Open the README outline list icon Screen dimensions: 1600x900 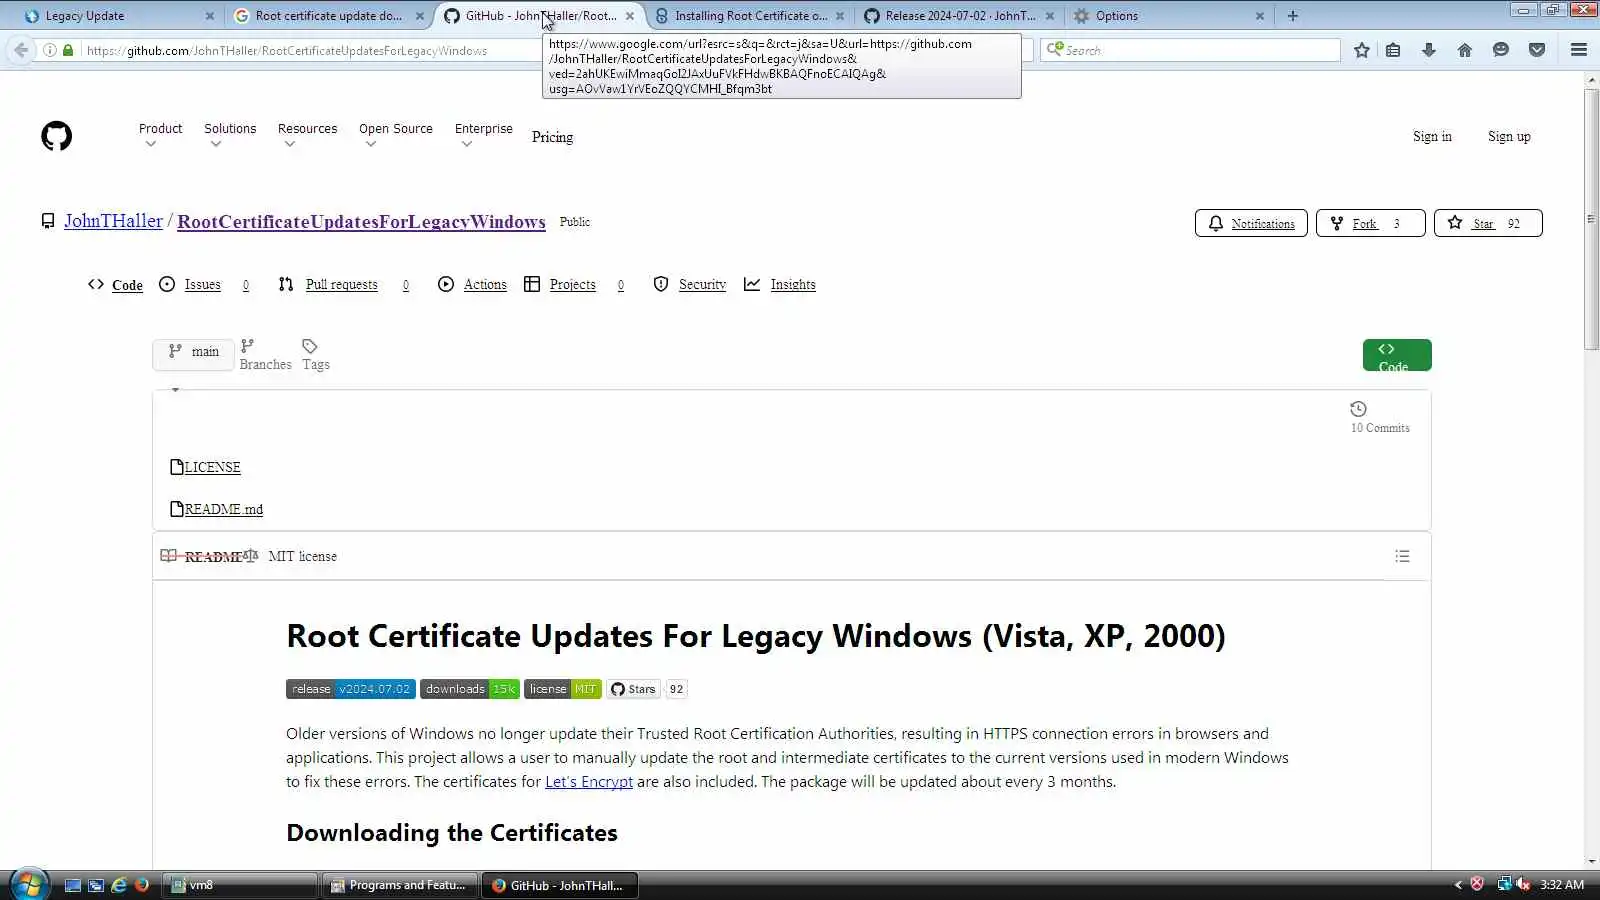pyautogui.click(x=1402, y=556)
